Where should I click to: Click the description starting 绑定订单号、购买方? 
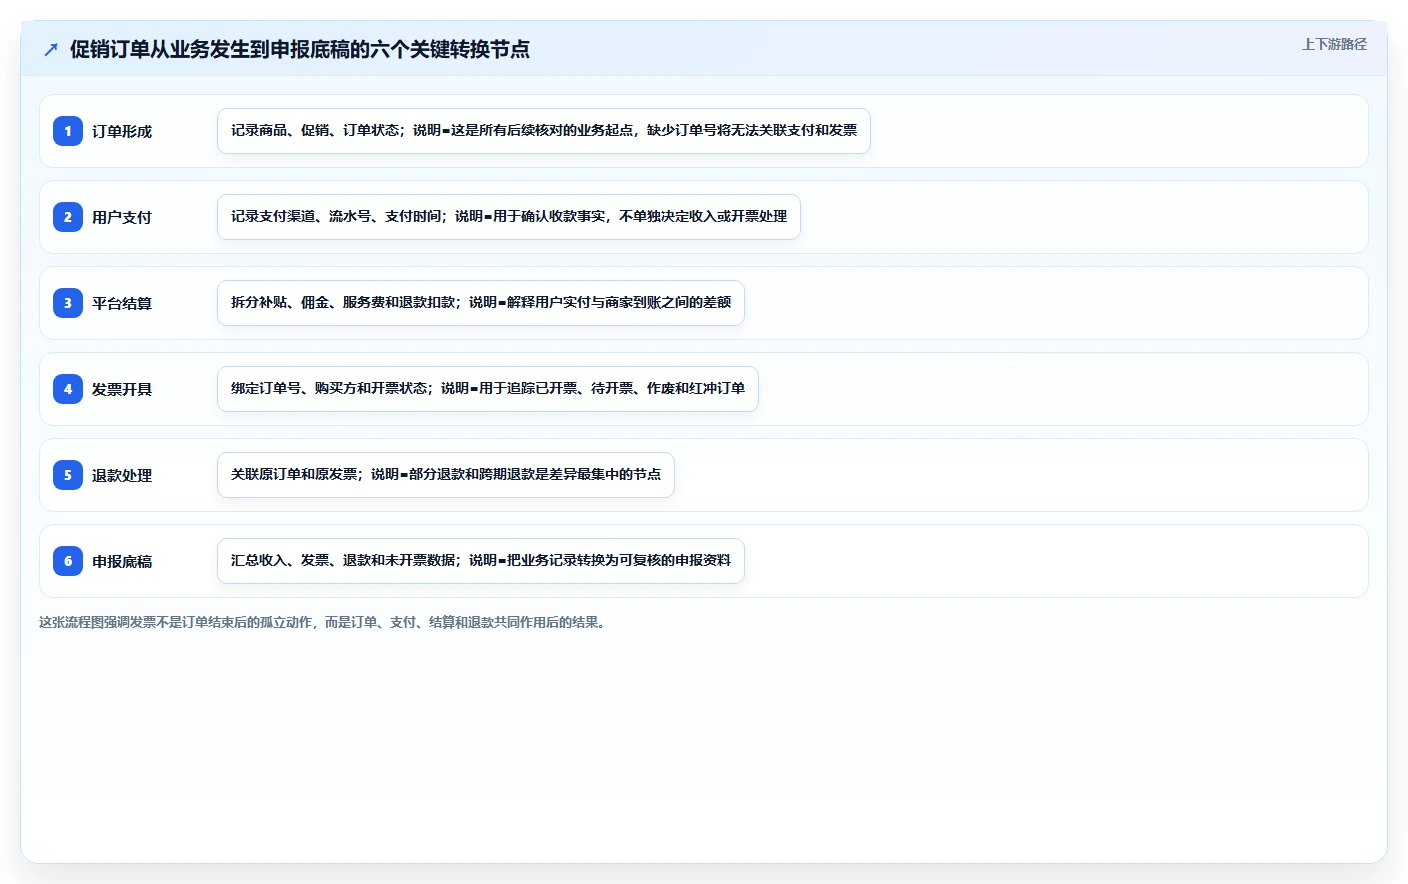pyautogui.click(x=488, y=389)
